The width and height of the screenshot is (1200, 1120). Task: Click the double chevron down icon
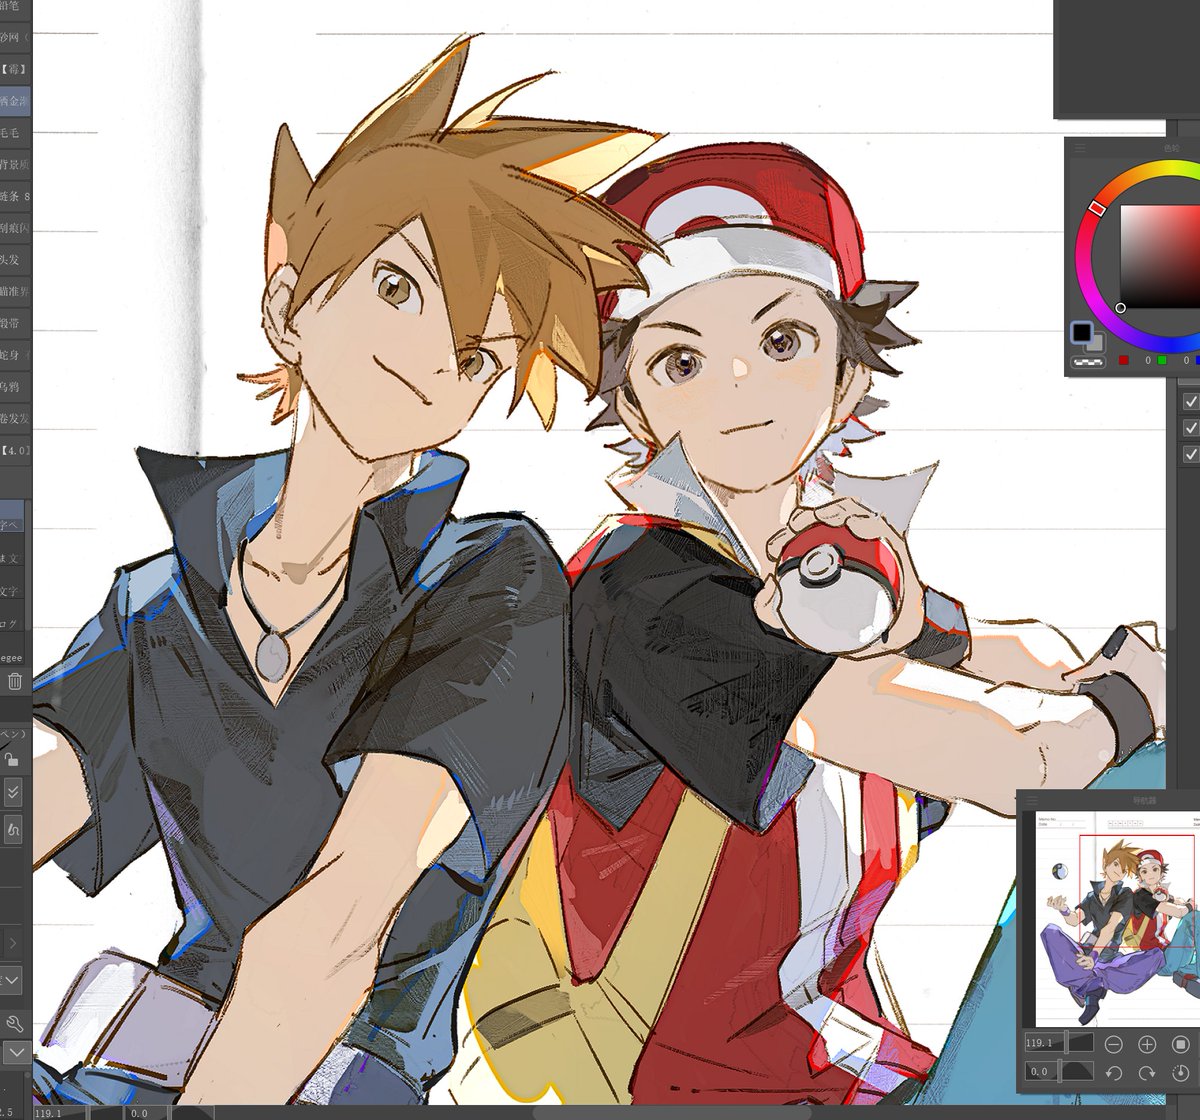point(13,793)
